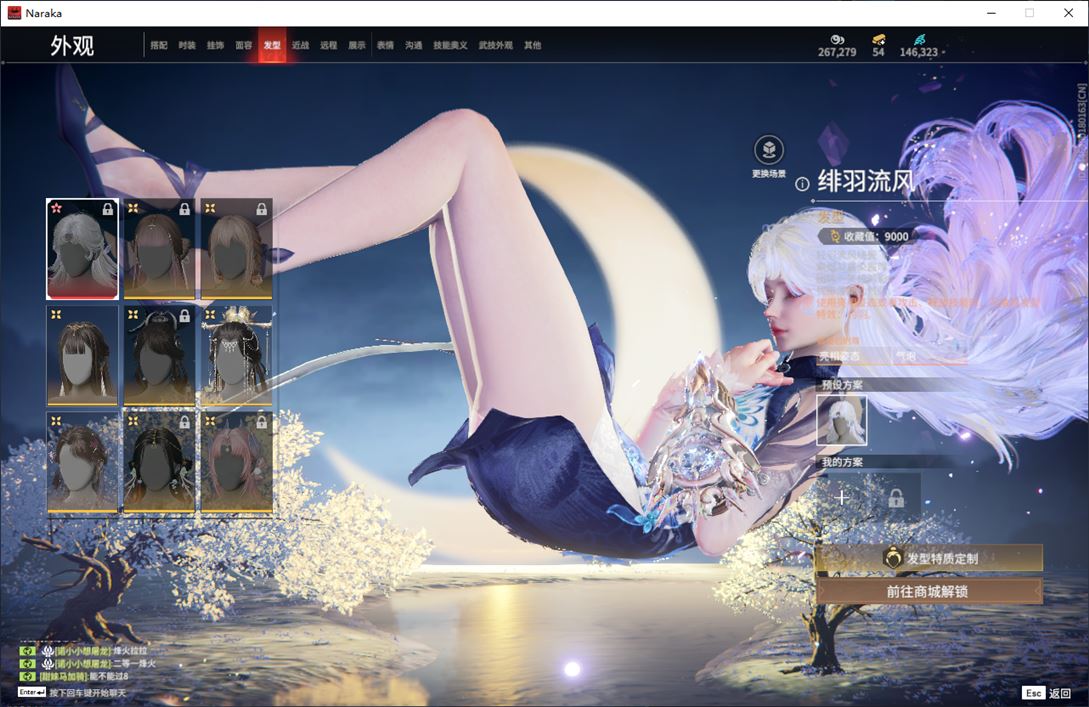Switch to the 时装 tab
Image resolution: width=1089 pixels, height=707 pixels.
187,45
